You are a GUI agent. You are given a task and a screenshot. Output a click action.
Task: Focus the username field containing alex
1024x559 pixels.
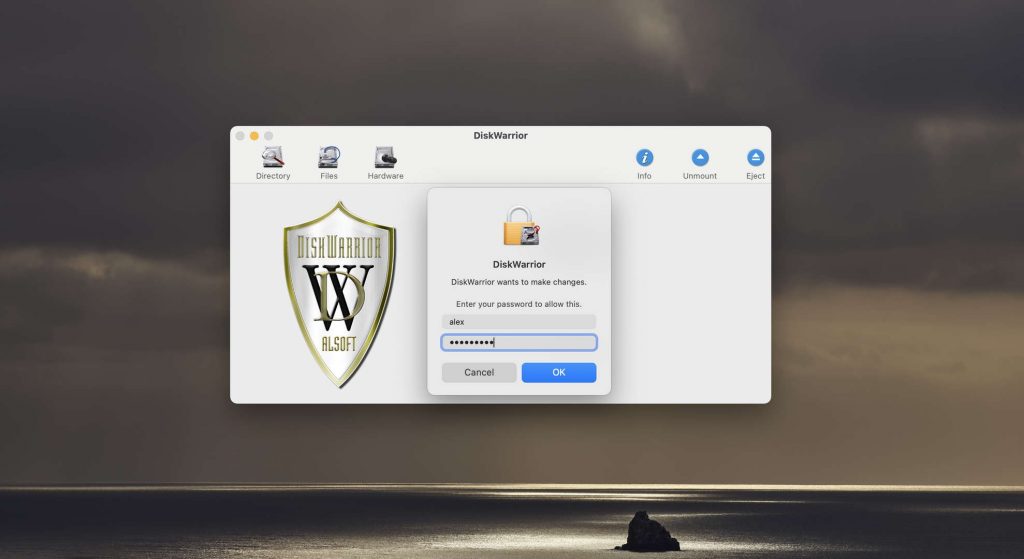519,322
